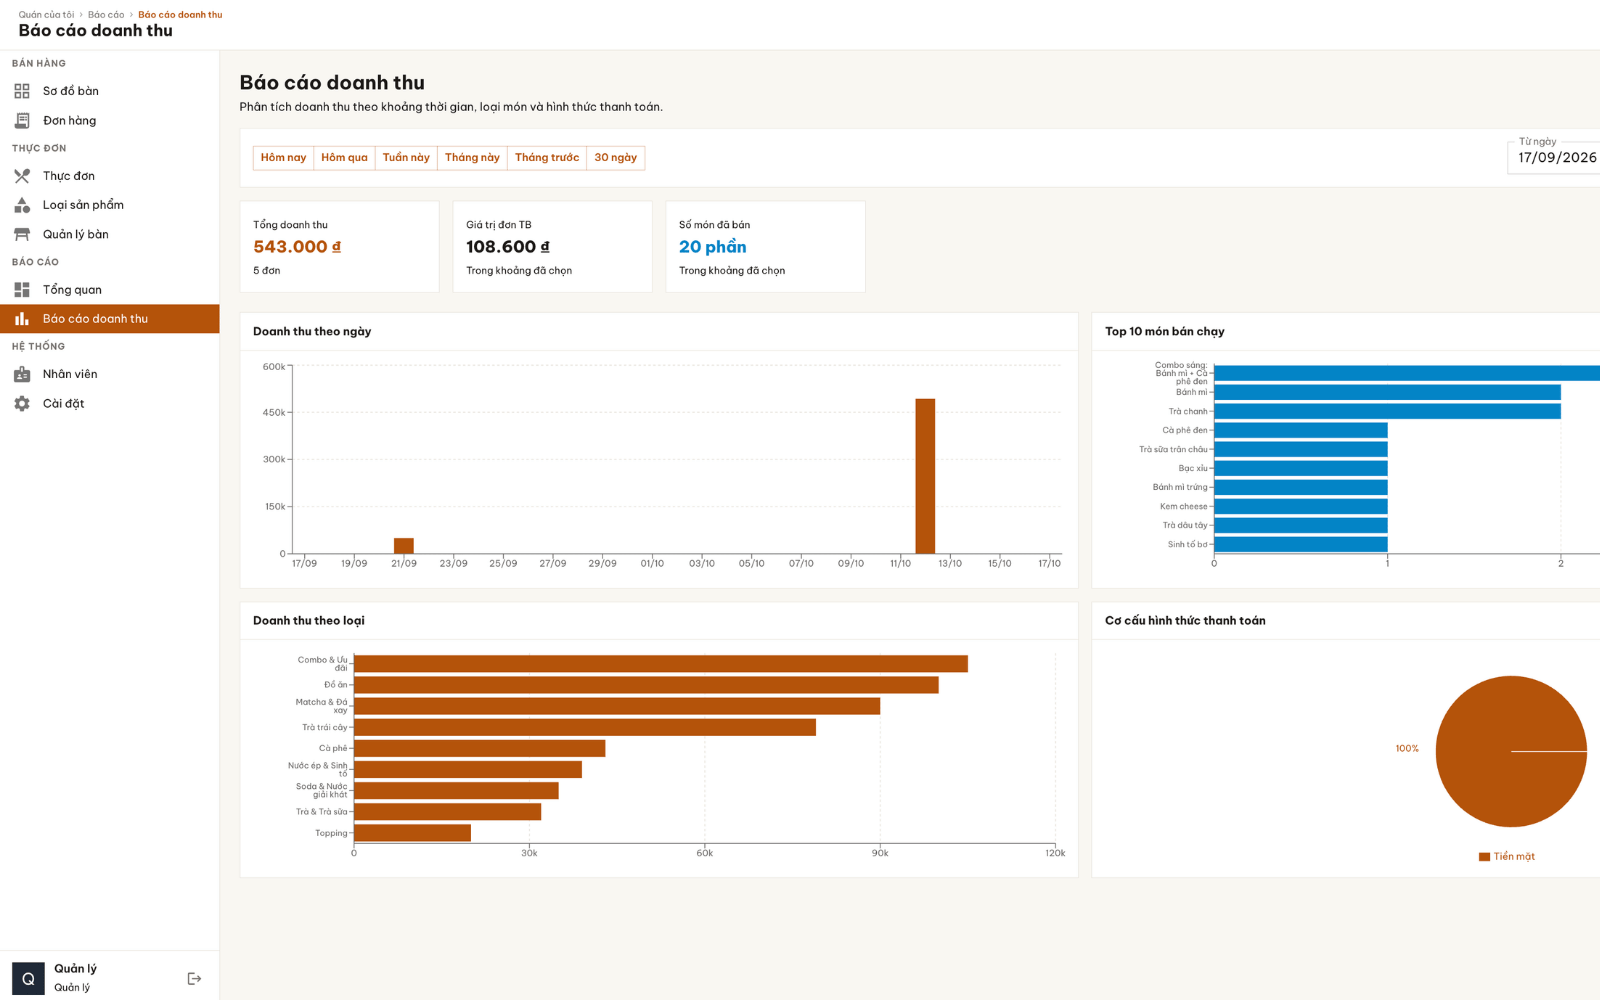This screenshot has width=1600, height=1000.
Task: Click the Tổng doanh thu value 543.000 ₫
Action: (x=297, y=247)
